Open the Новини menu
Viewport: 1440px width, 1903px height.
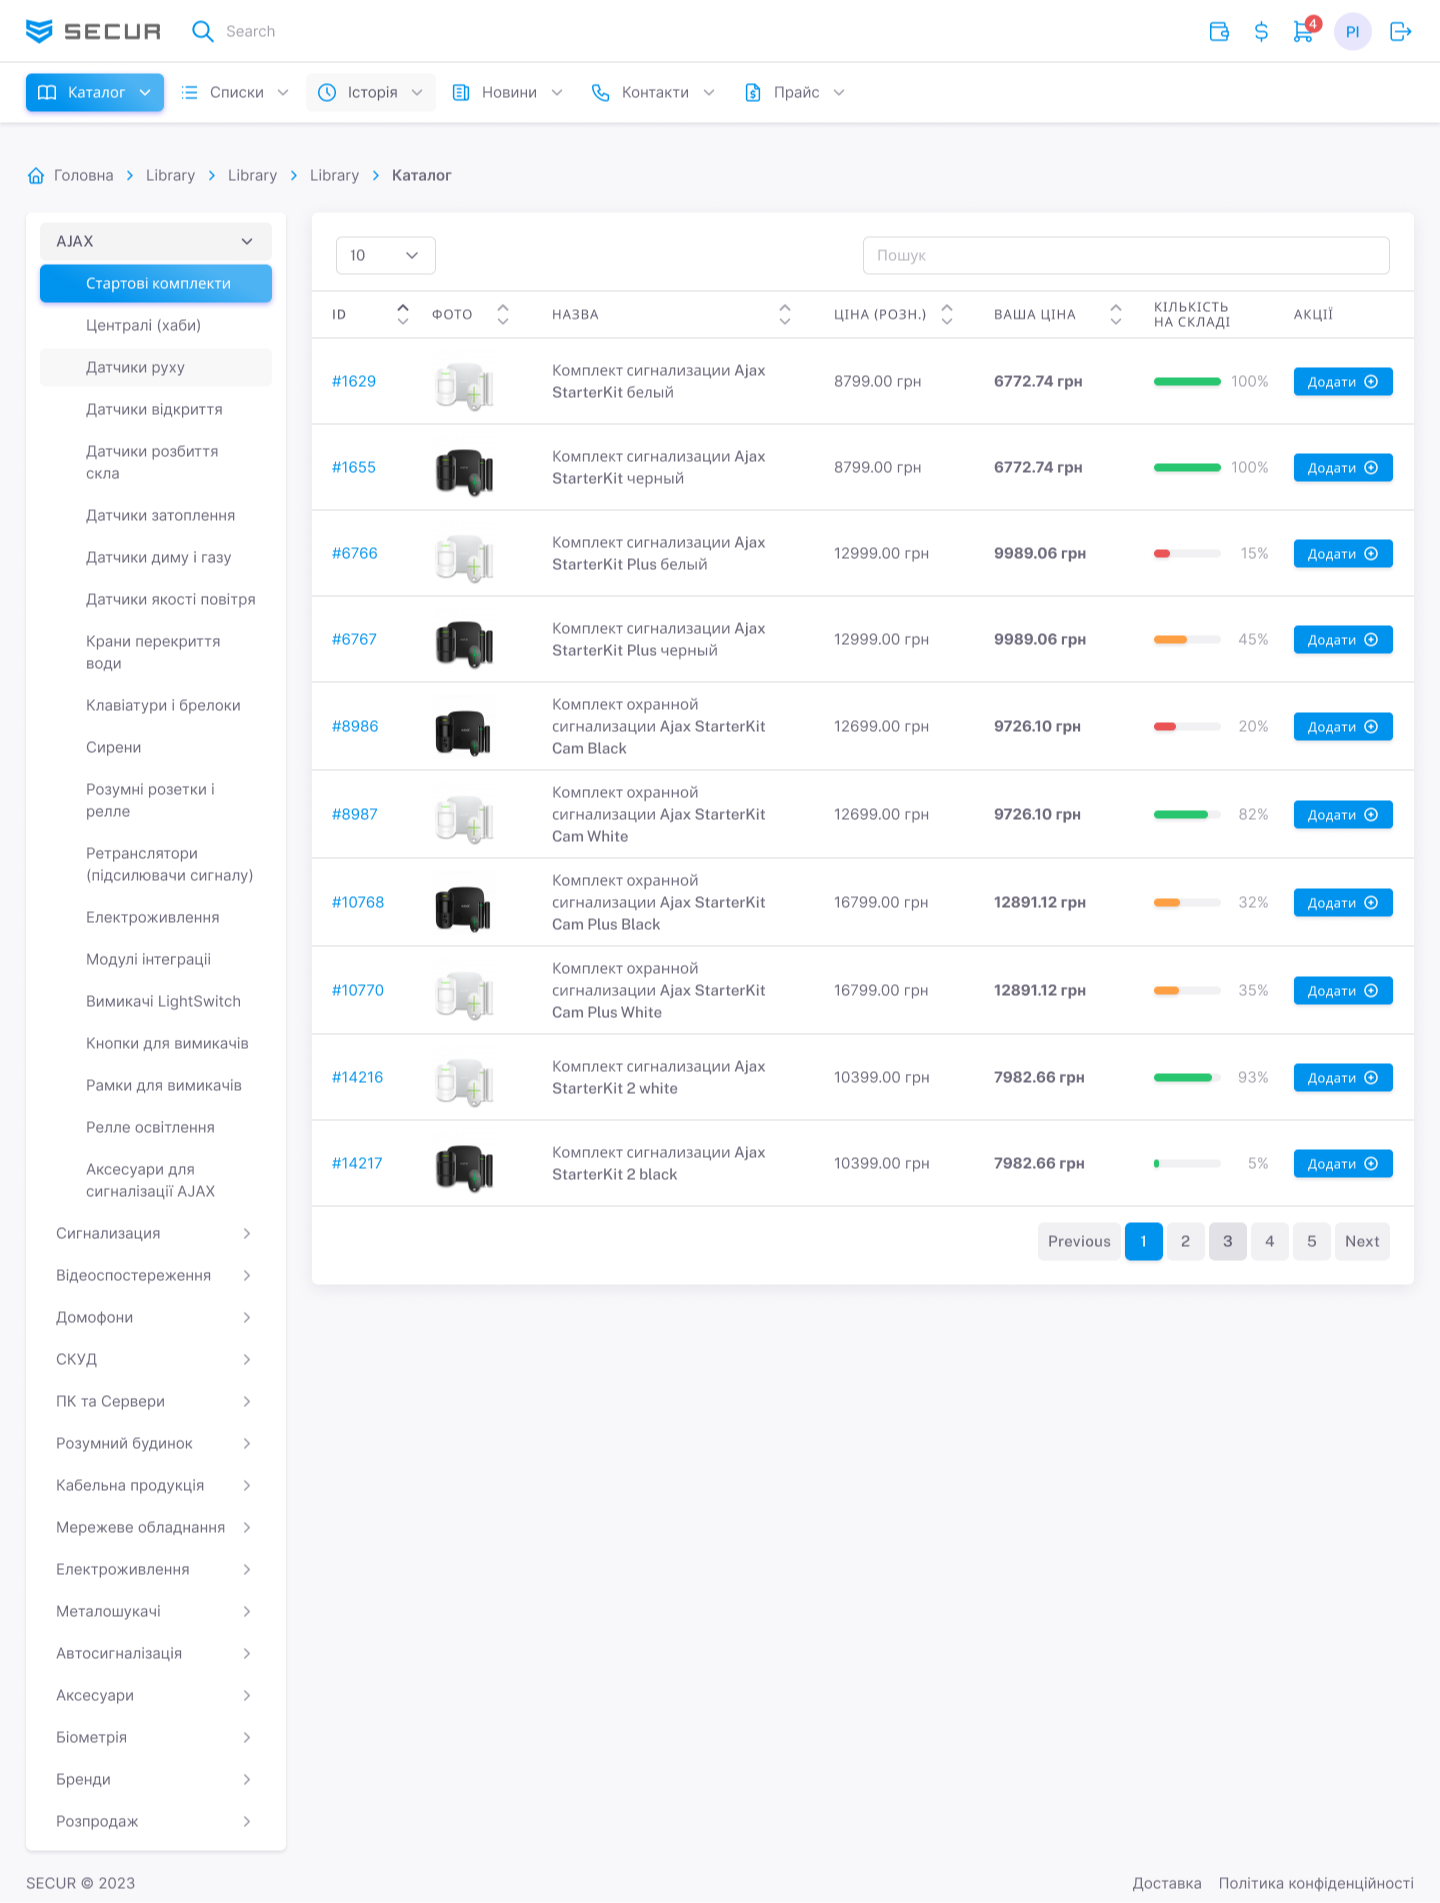click(x=508, y=93)
